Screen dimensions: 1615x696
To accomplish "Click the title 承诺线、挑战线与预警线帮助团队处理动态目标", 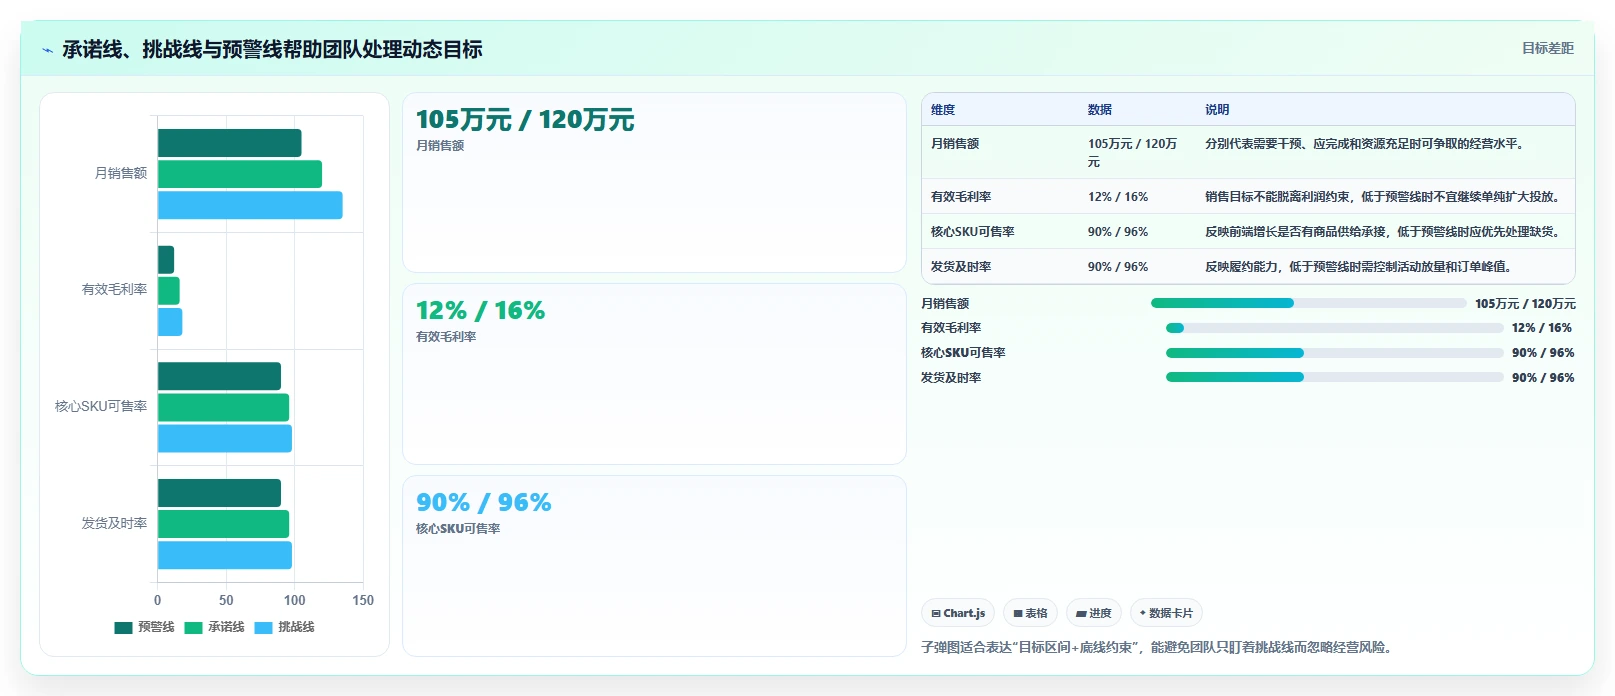I will [272, 49].
